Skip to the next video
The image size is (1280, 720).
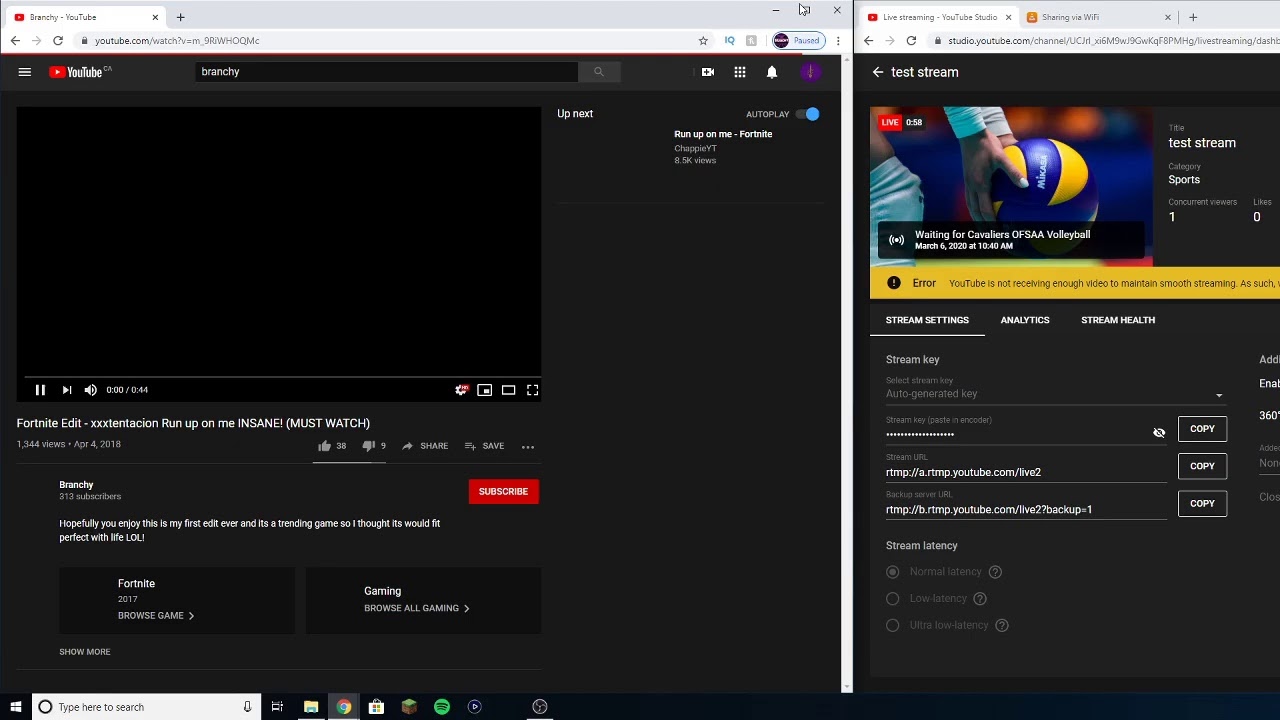point(66,390)
